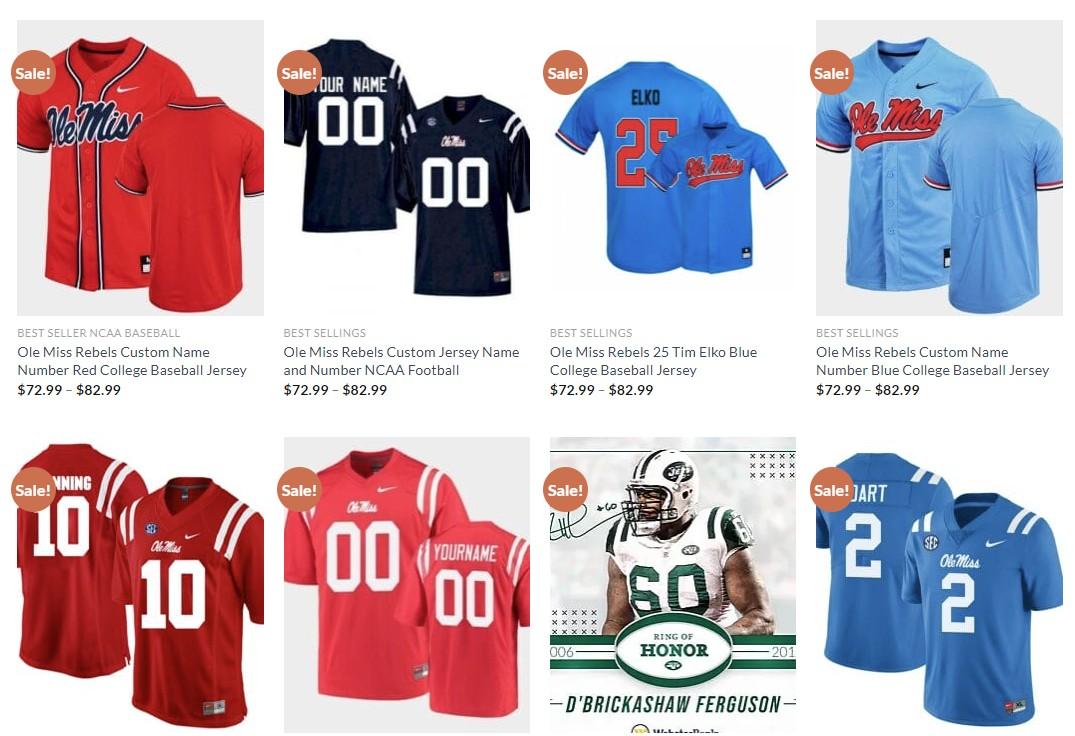Open Ole Miss Rebels Custom Name Red Baseball Jersey link
The image size is (1075, 736).
(x=132, y=361)
